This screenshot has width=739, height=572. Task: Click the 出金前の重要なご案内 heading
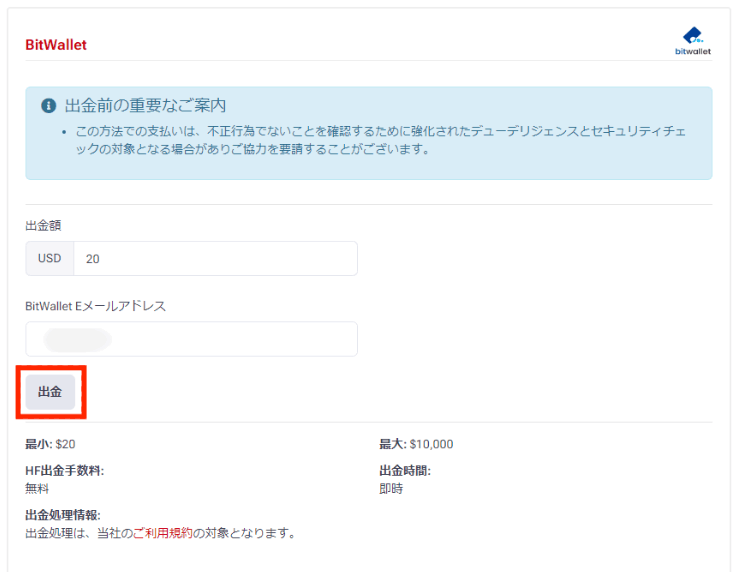pos(145,106)
